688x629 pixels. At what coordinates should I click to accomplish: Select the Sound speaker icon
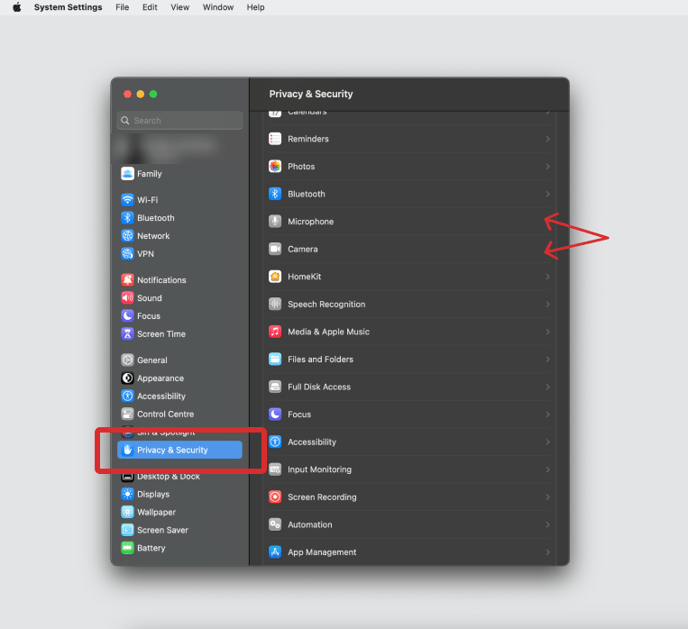point(127,298)
